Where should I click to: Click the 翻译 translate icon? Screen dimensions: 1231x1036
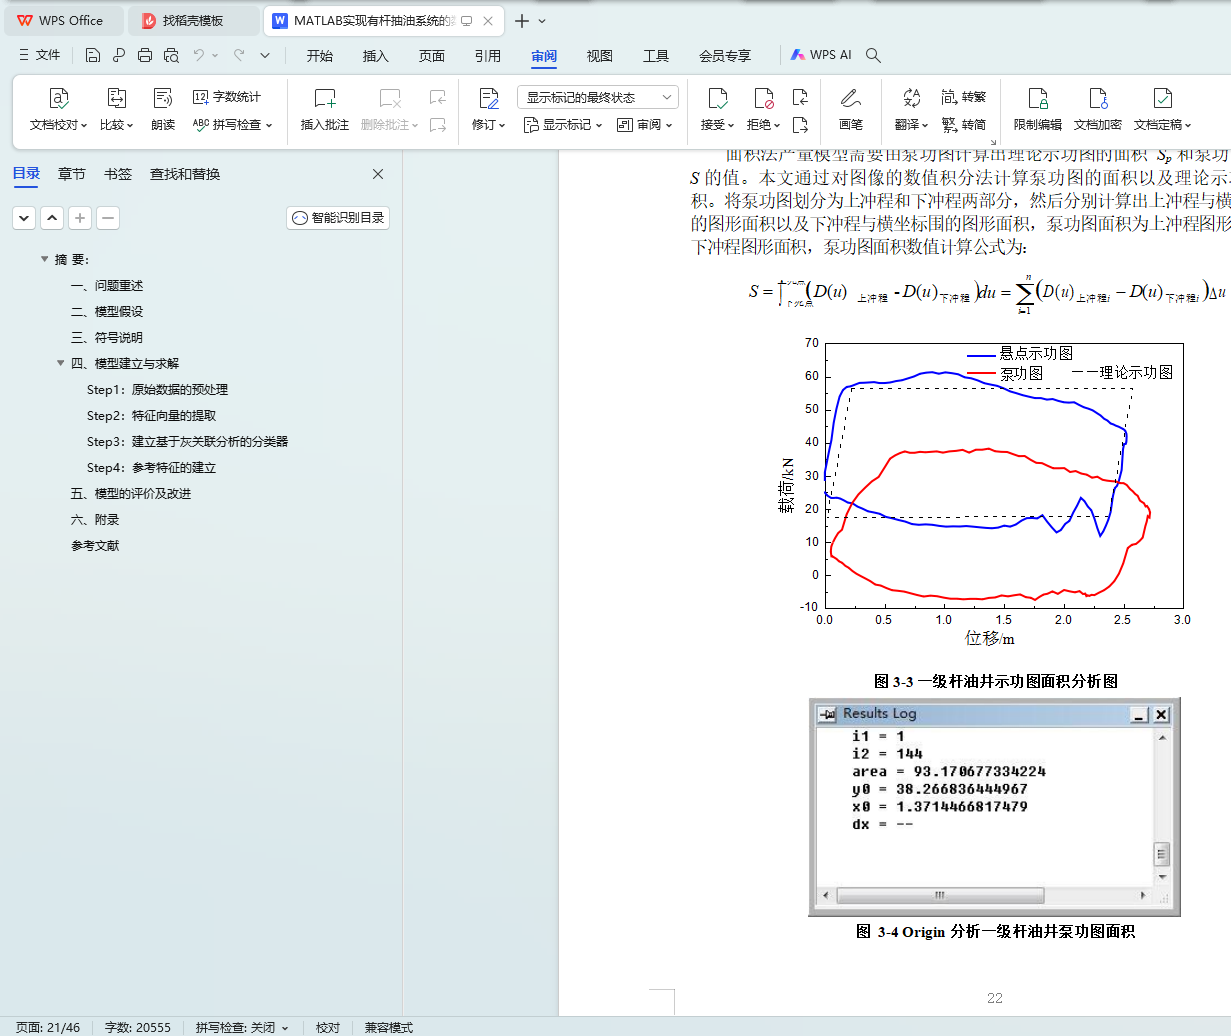tap(911, 98)
